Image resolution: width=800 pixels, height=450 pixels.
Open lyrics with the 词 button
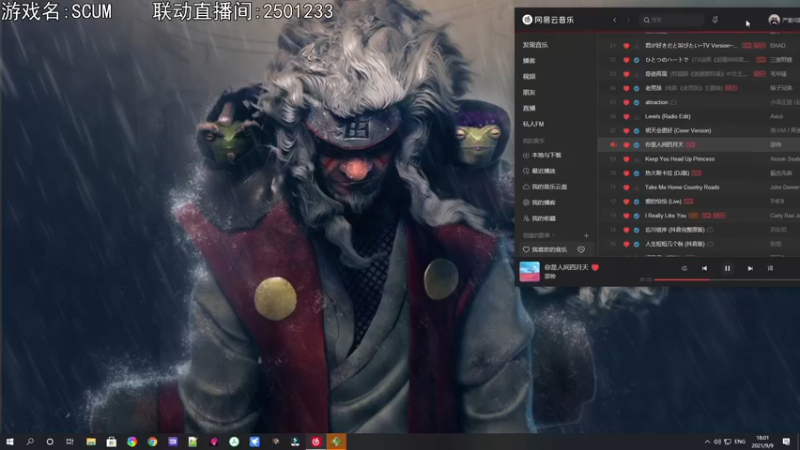(x=770, y=268)
